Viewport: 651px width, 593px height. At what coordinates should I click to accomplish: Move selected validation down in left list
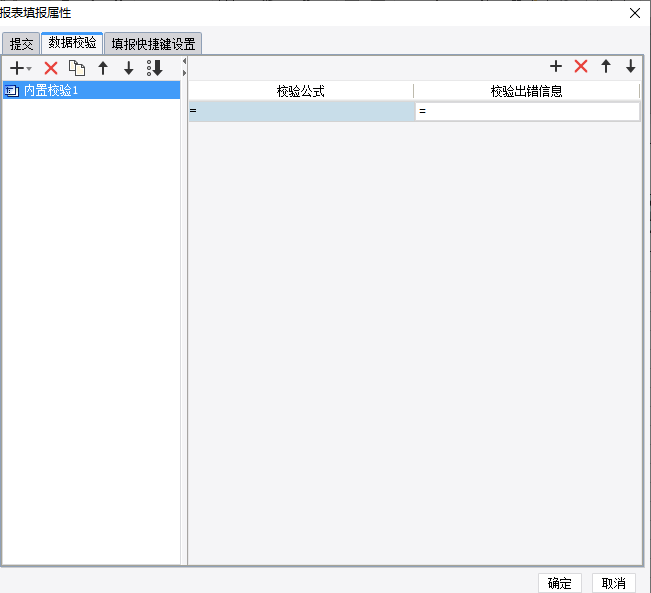point(129,68)
